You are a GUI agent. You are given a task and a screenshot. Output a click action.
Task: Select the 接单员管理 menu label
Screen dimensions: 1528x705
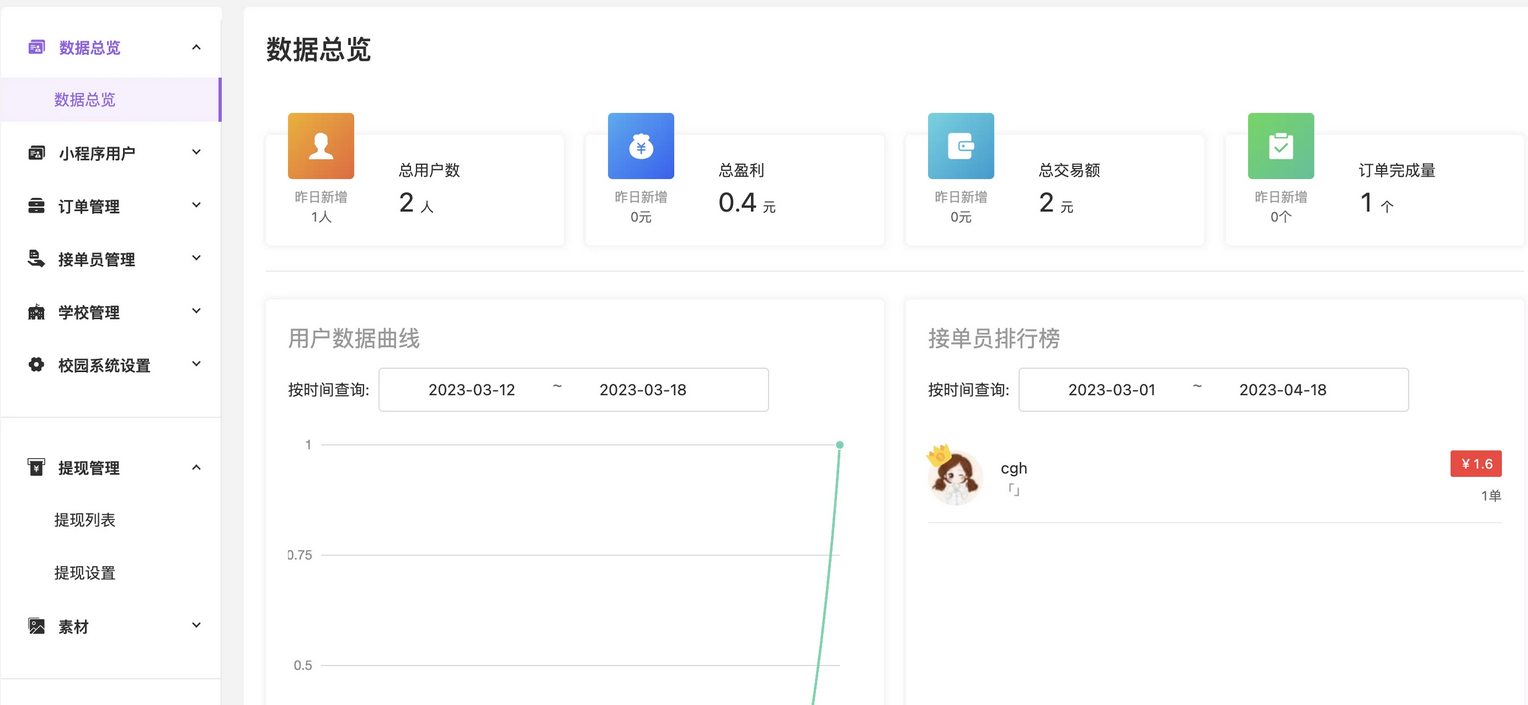pyautogui.click(x=97, y=259)
